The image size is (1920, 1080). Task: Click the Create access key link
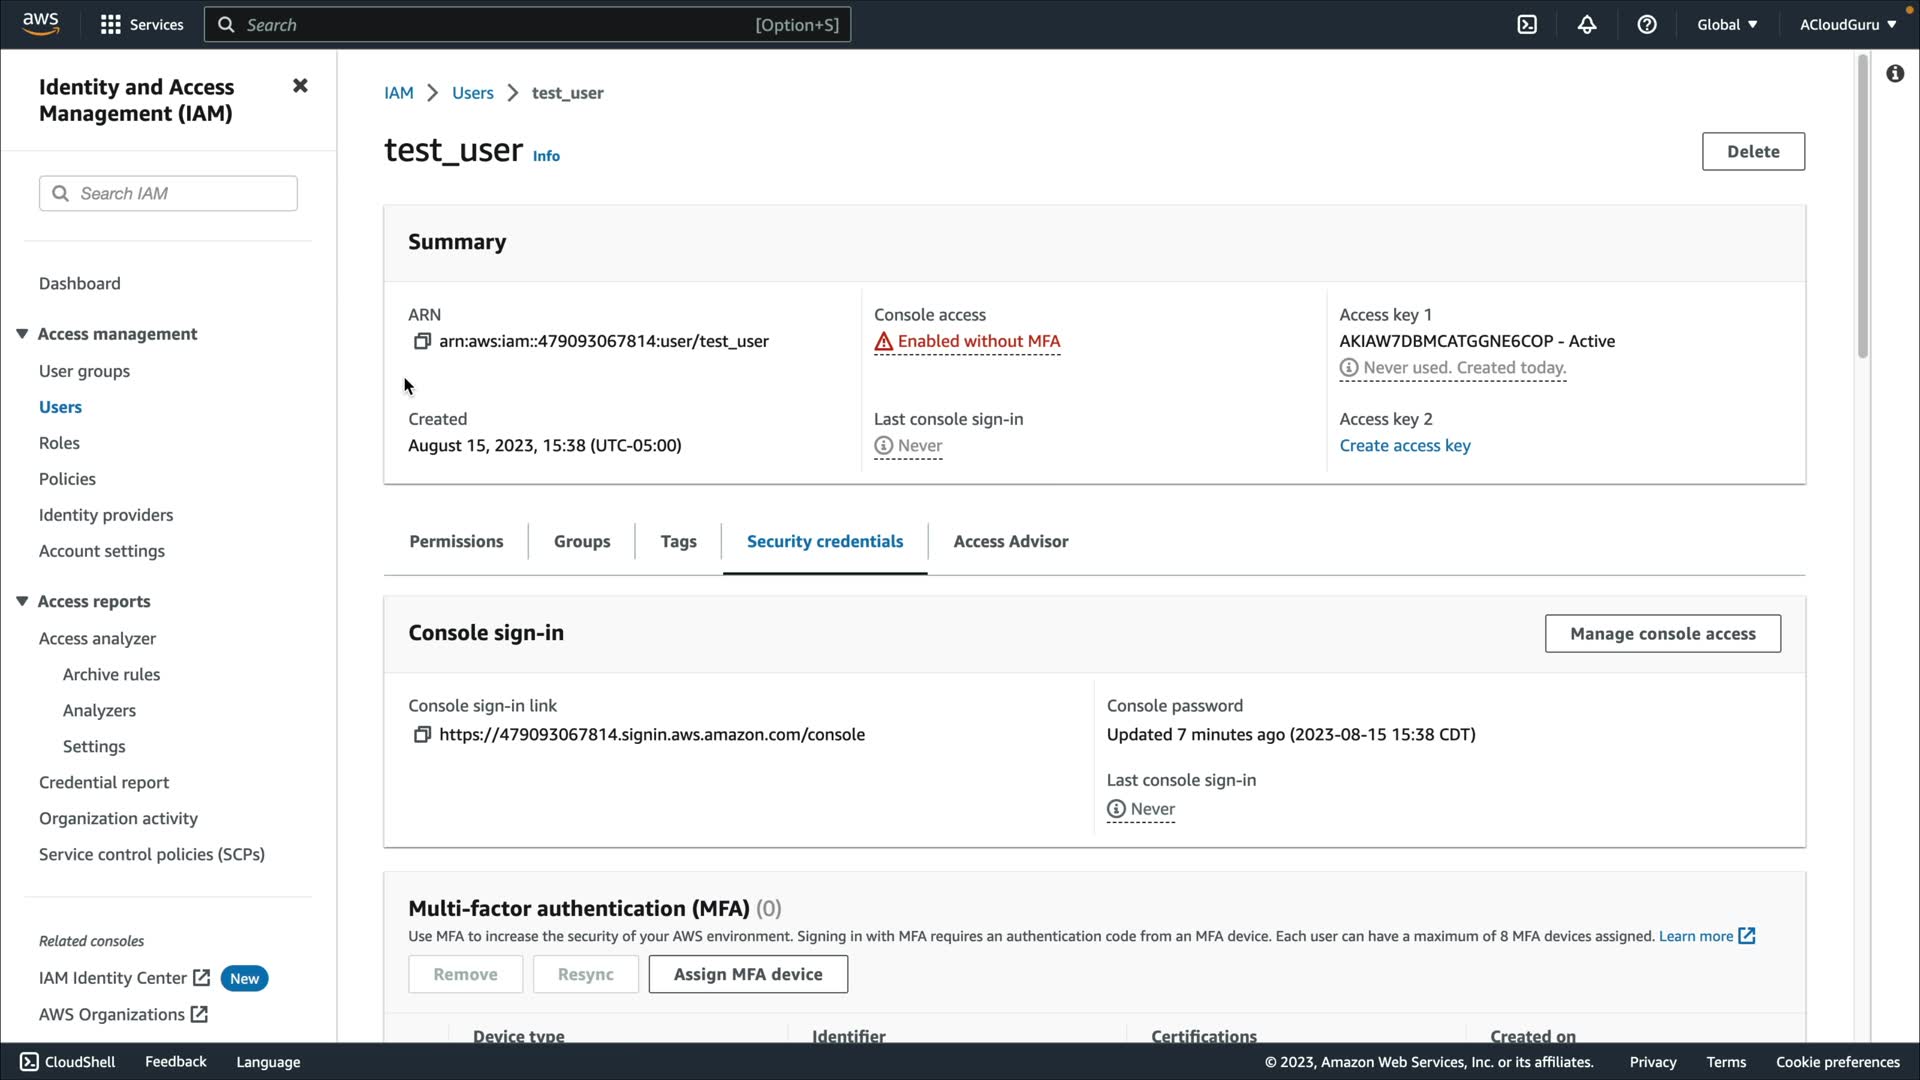[1404, 446]
